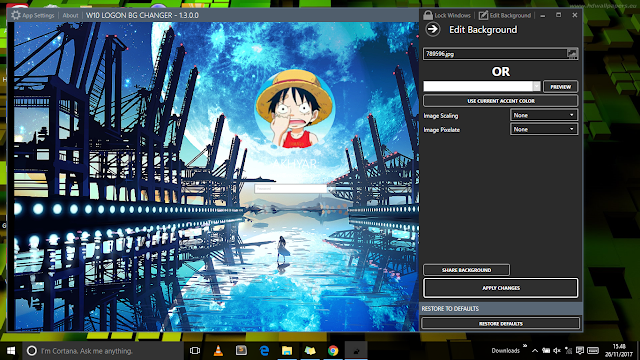Image resolution: width=640 pixels, height=360 pixels.
Task: Open App Settings gear icon
Action: tap(16, 16)
